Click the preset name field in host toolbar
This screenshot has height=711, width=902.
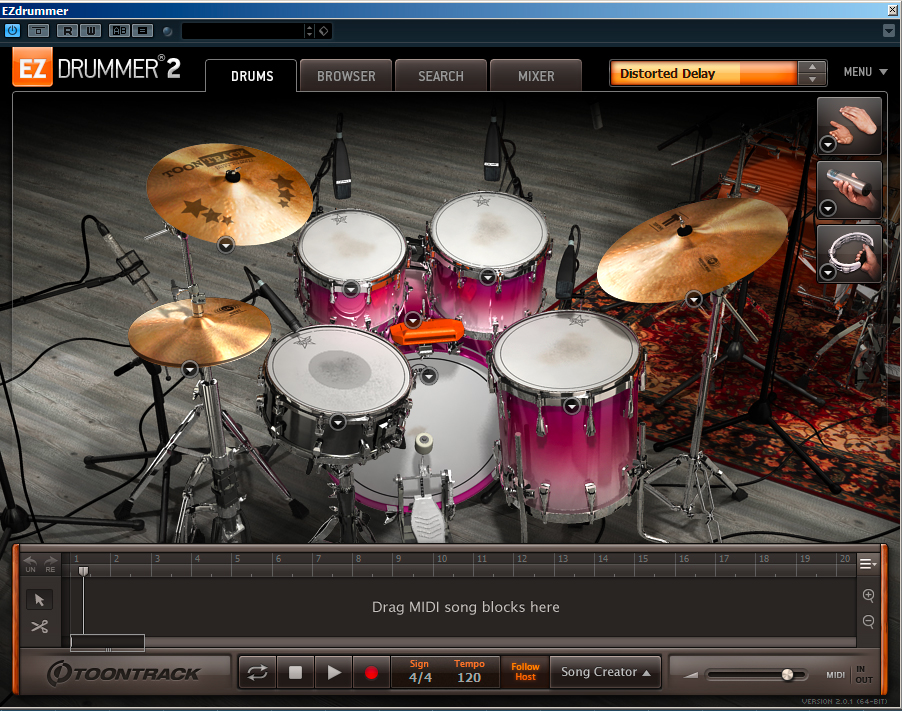click(242, 31)
